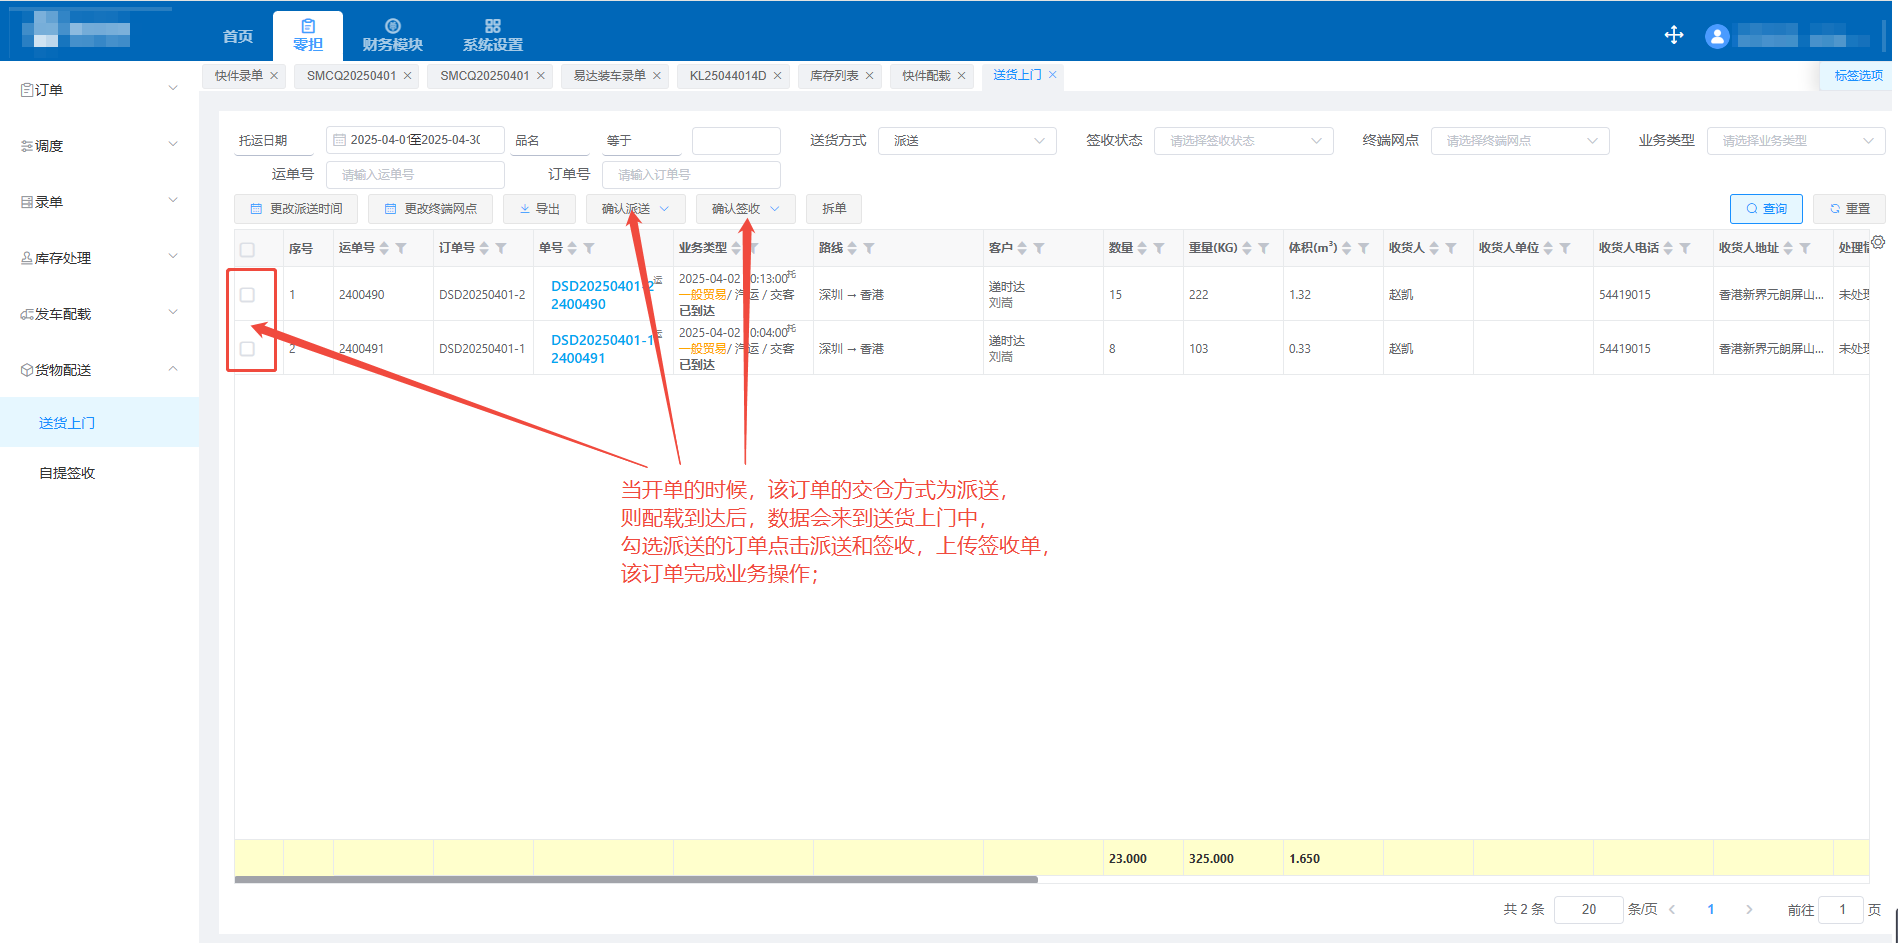Open the 送货方式 dropdown

(966, 141)
